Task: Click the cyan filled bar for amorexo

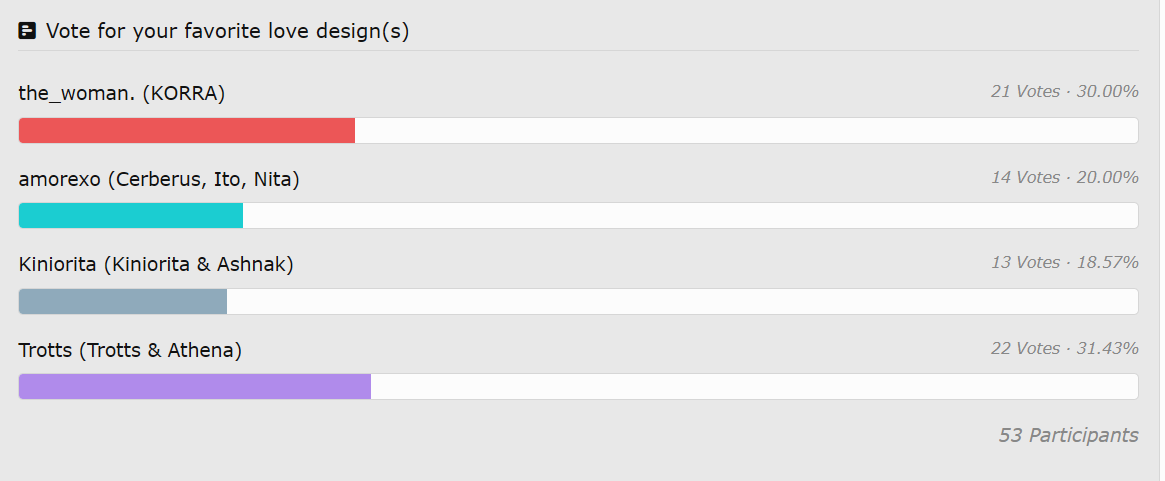Action: pos(131,216)
